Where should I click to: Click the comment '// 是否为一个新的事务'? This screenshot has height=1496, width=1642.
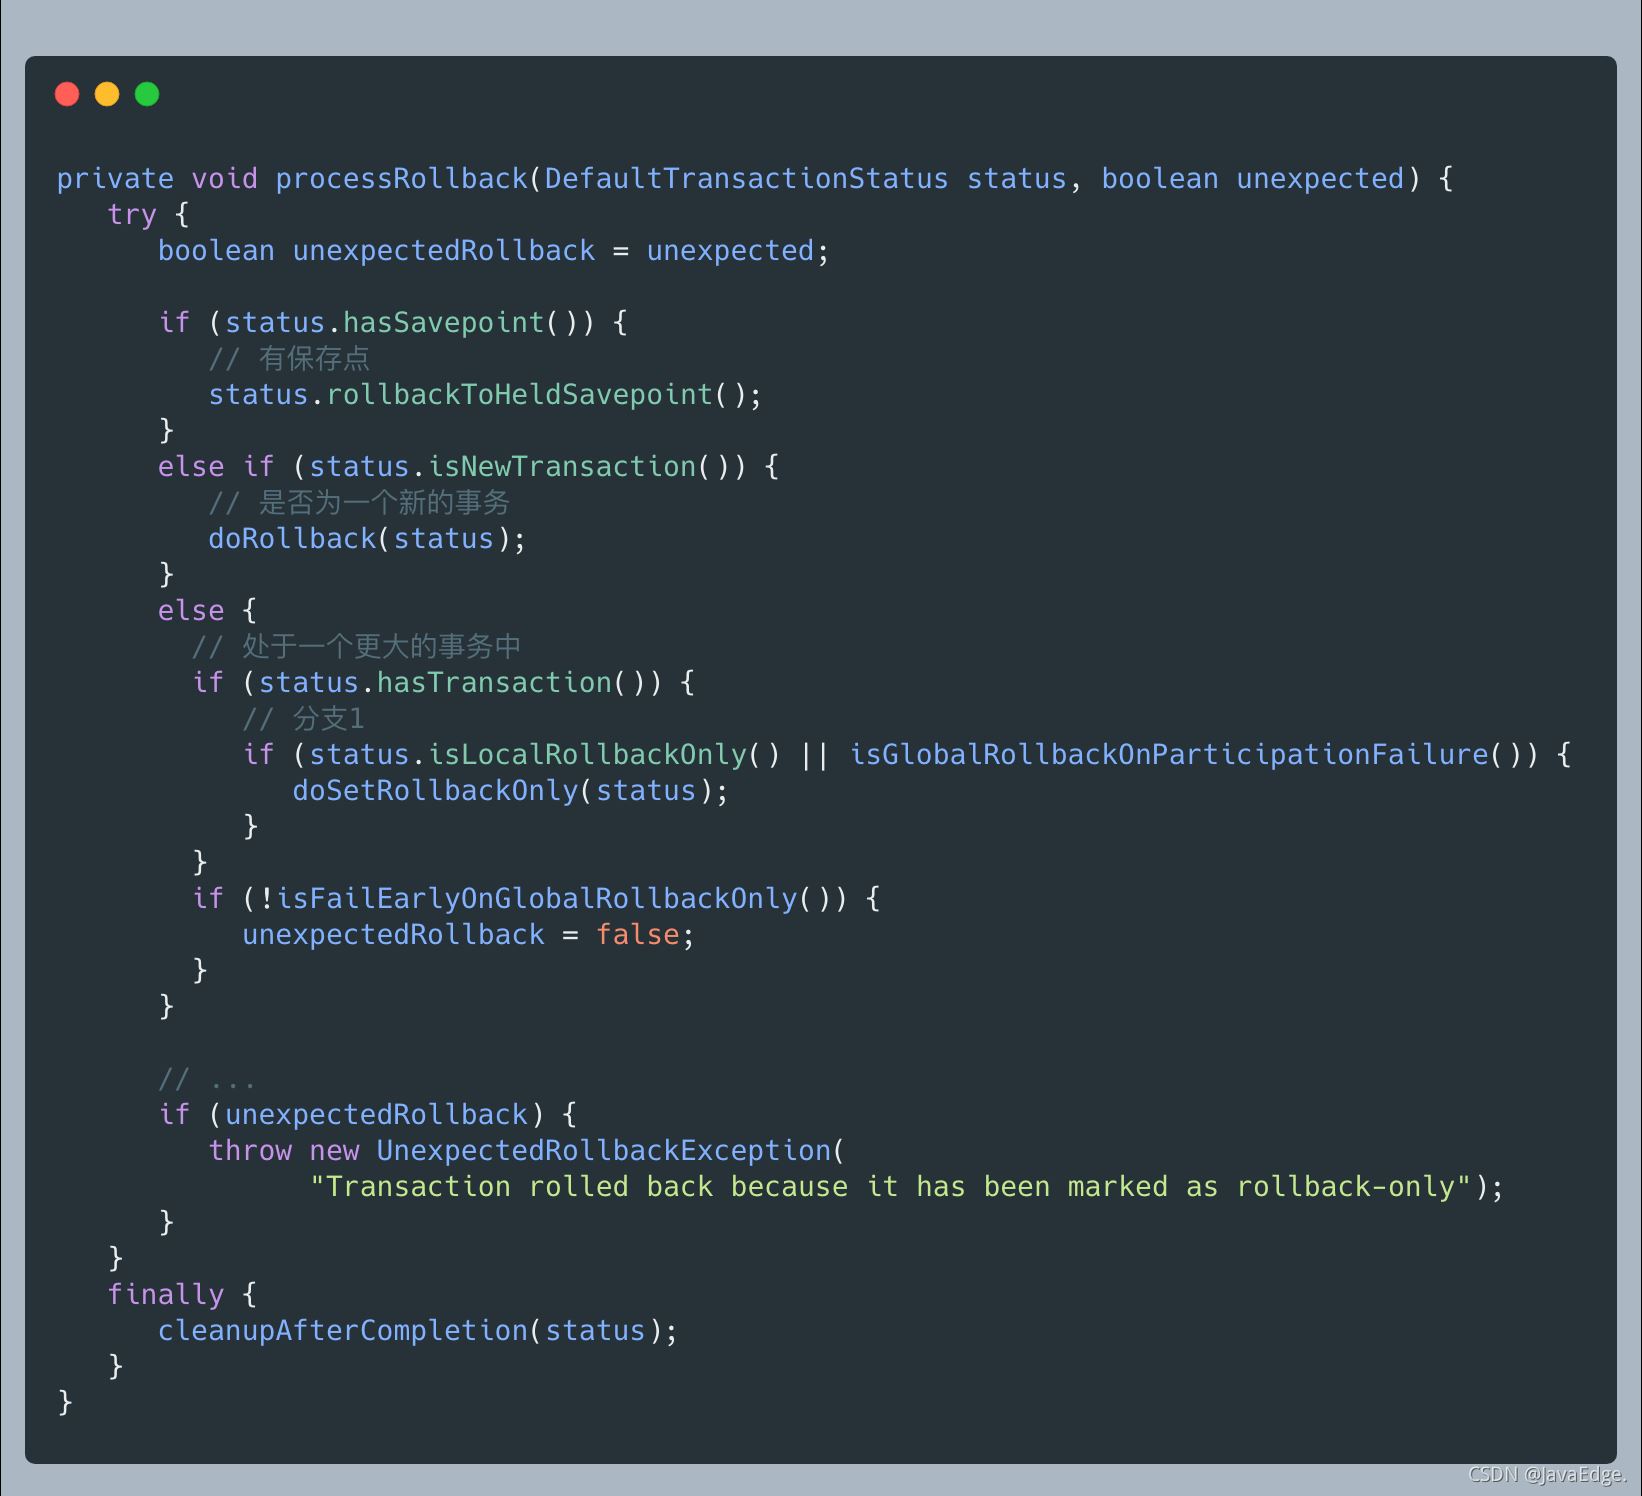pyautogui.click(x=359, y=503)
